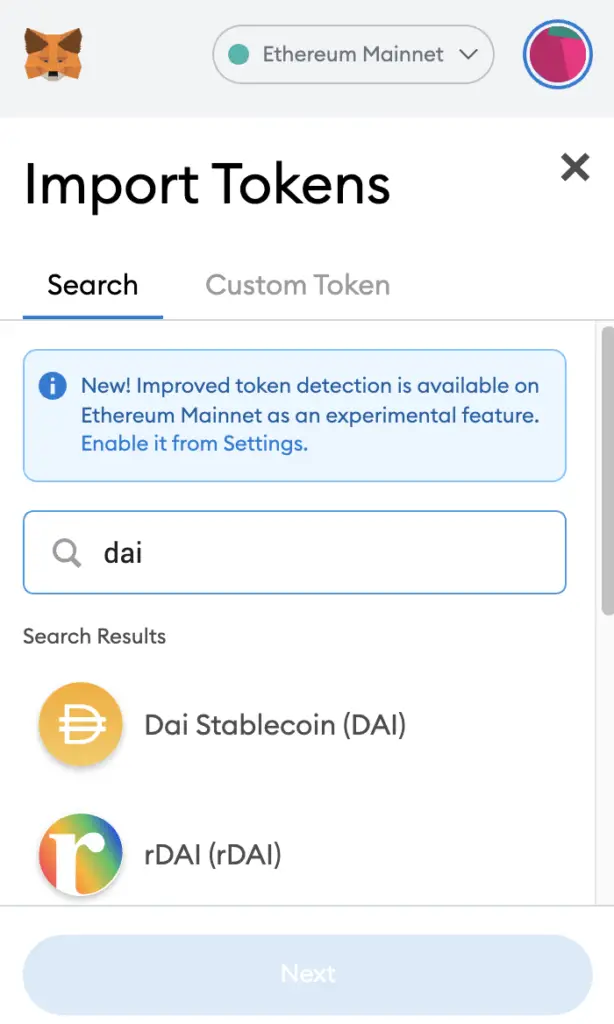Click the vertical scrollbar thumb
614x1024 pixels.
tap(607, 470)
